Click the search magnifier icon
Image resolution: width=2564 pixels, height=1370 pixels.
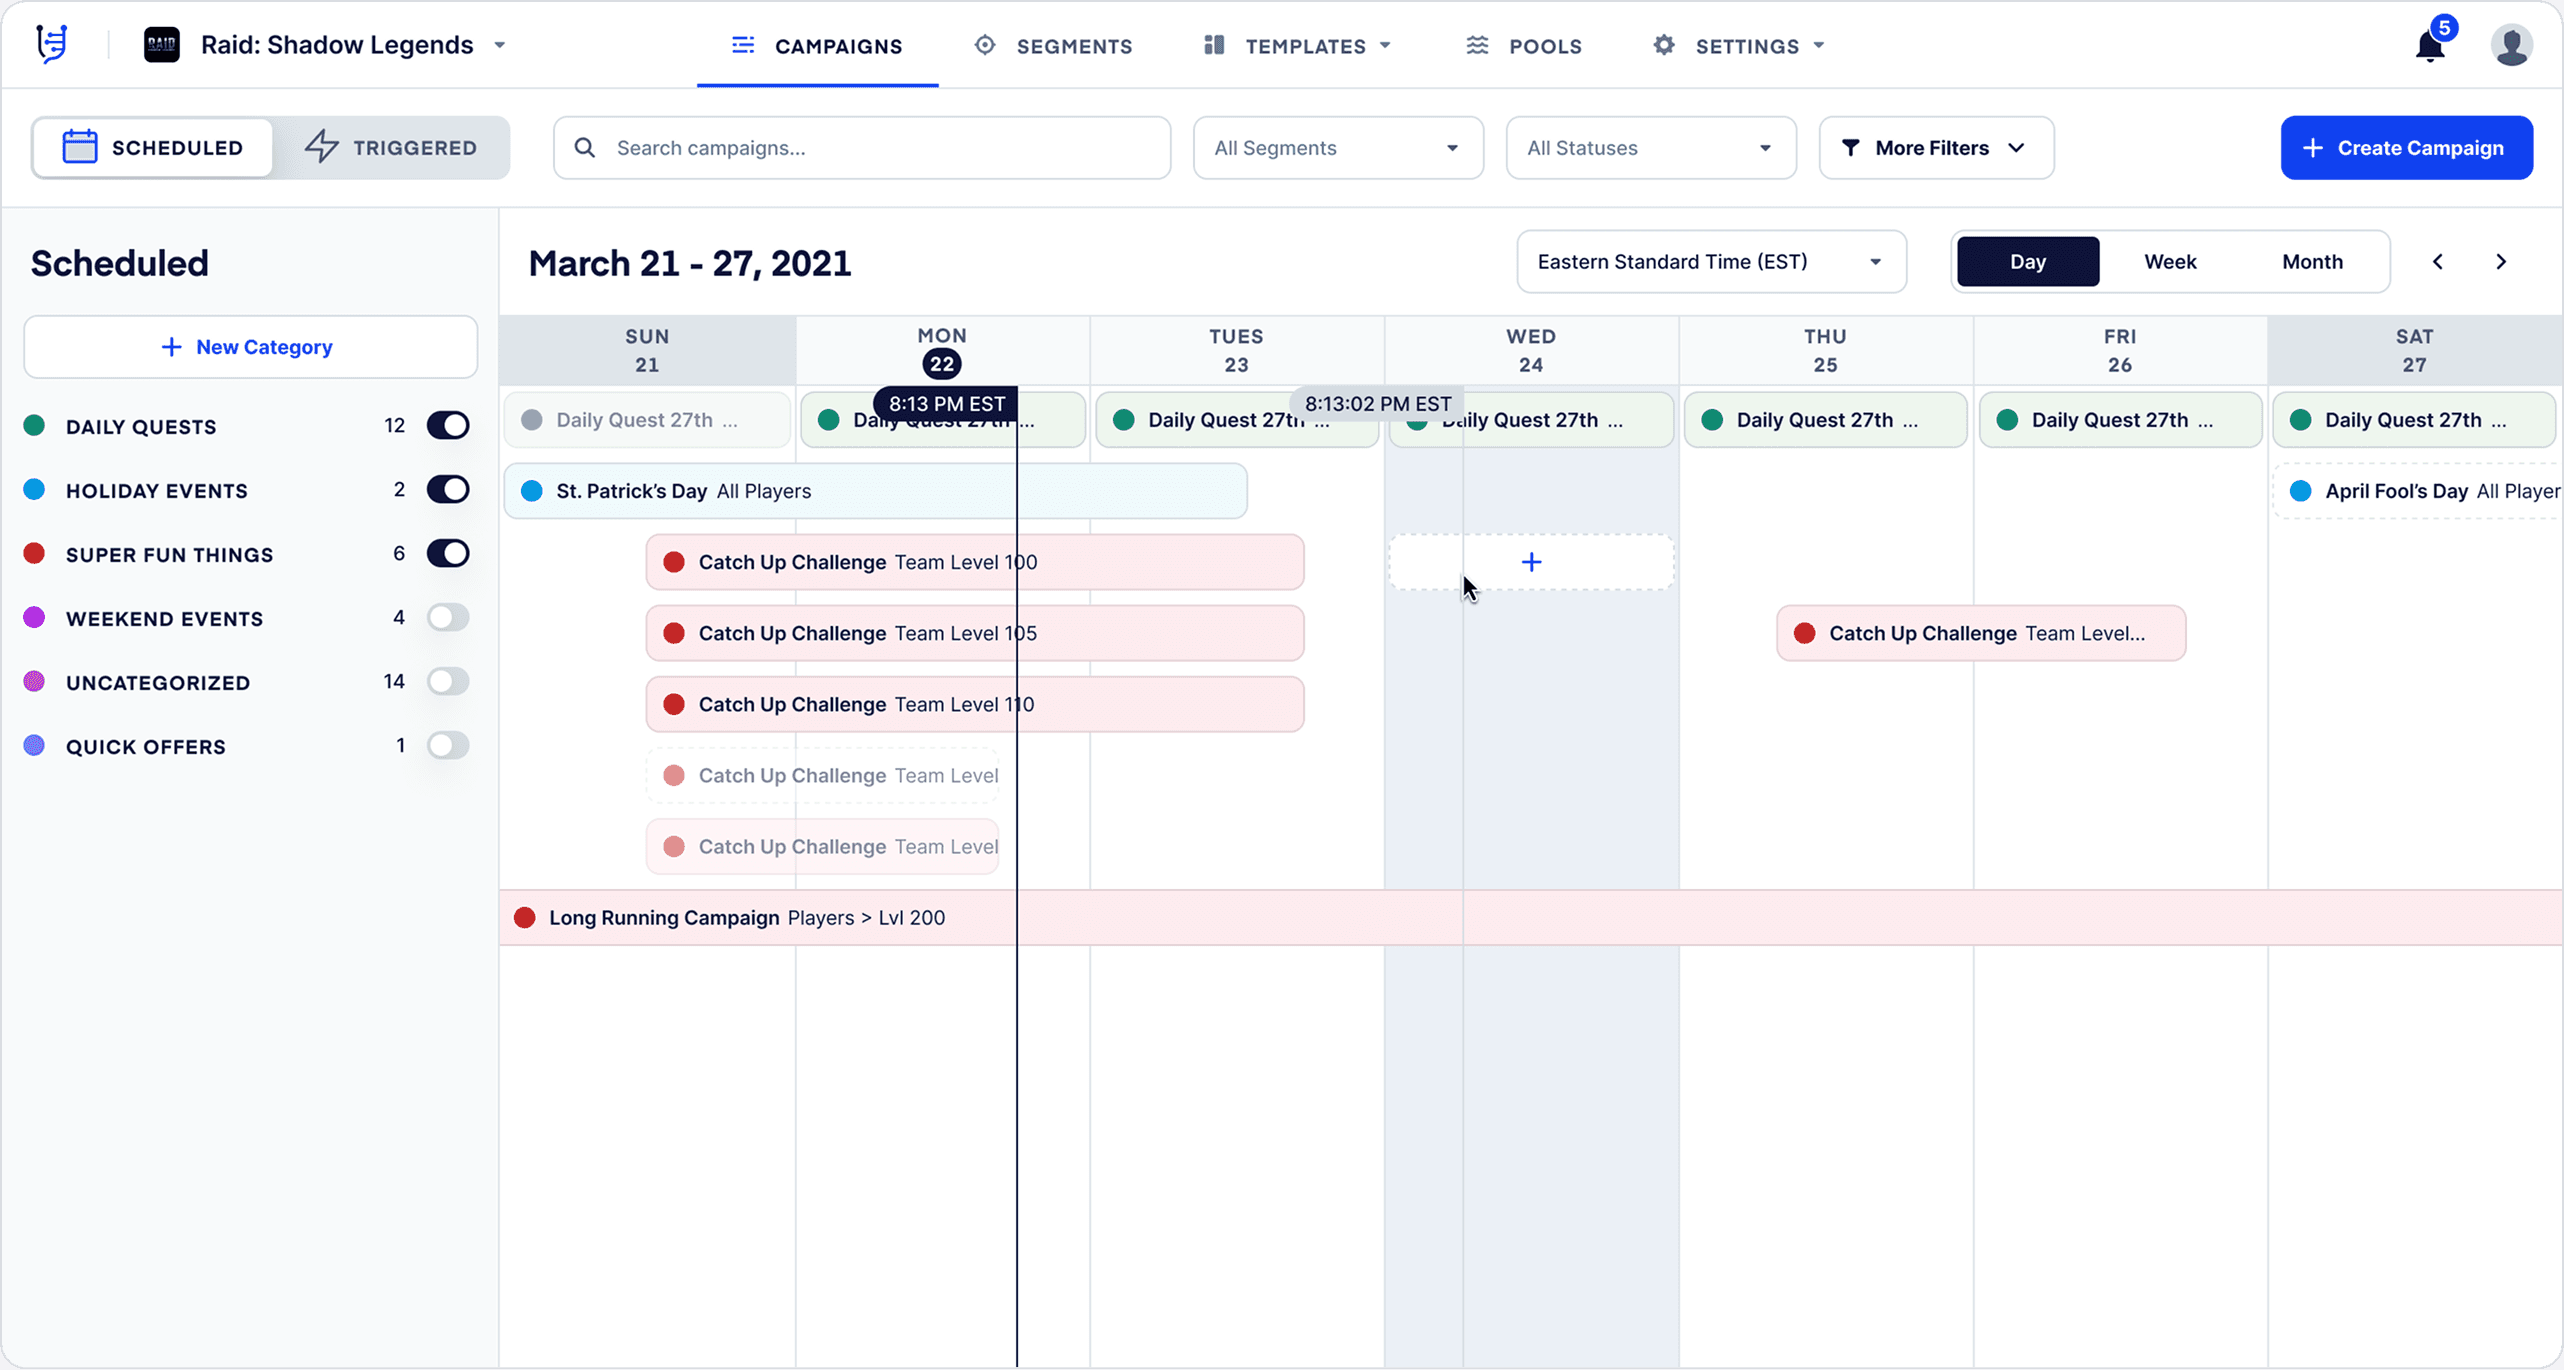585,148
